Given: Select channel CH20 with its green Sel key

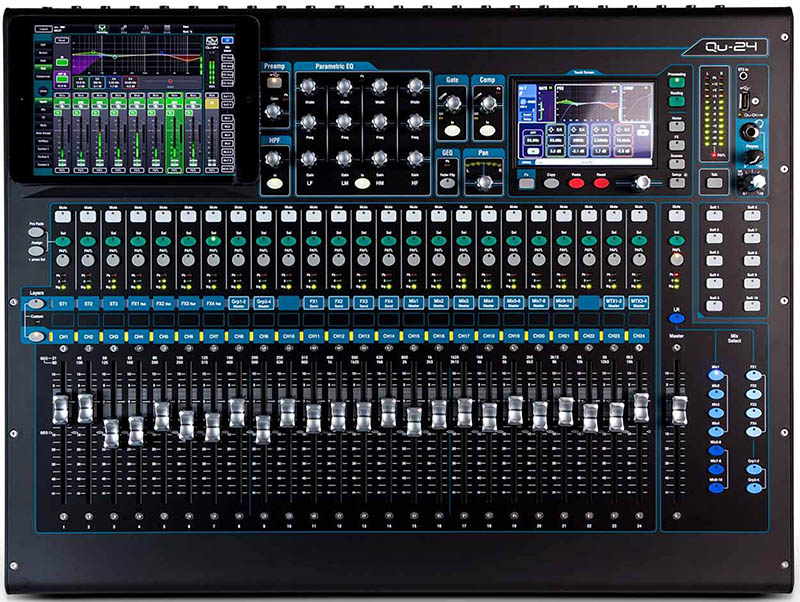Looking at the screenshot, I should 539,241.
